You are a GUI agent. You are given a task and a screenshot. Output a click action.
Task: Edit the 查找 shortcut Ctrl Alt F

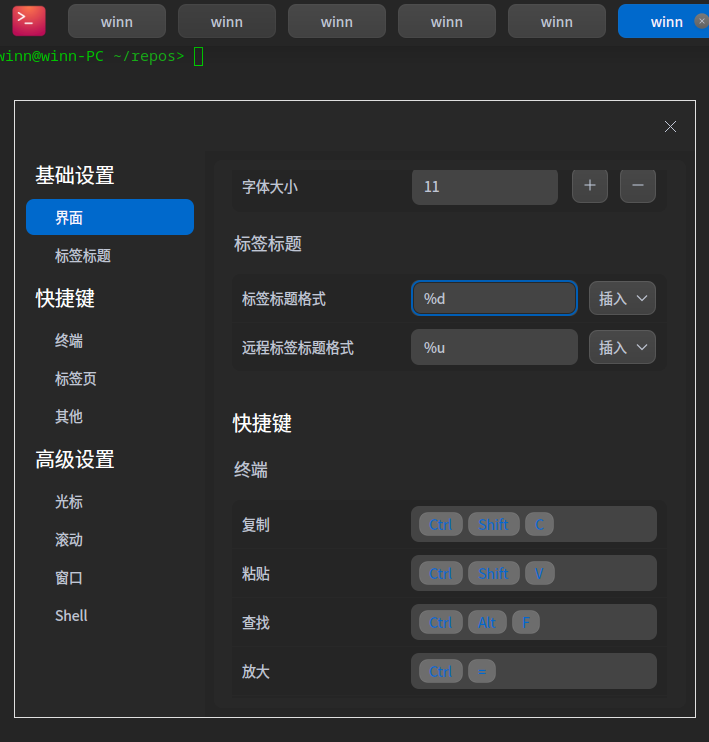tap(534, 622)
